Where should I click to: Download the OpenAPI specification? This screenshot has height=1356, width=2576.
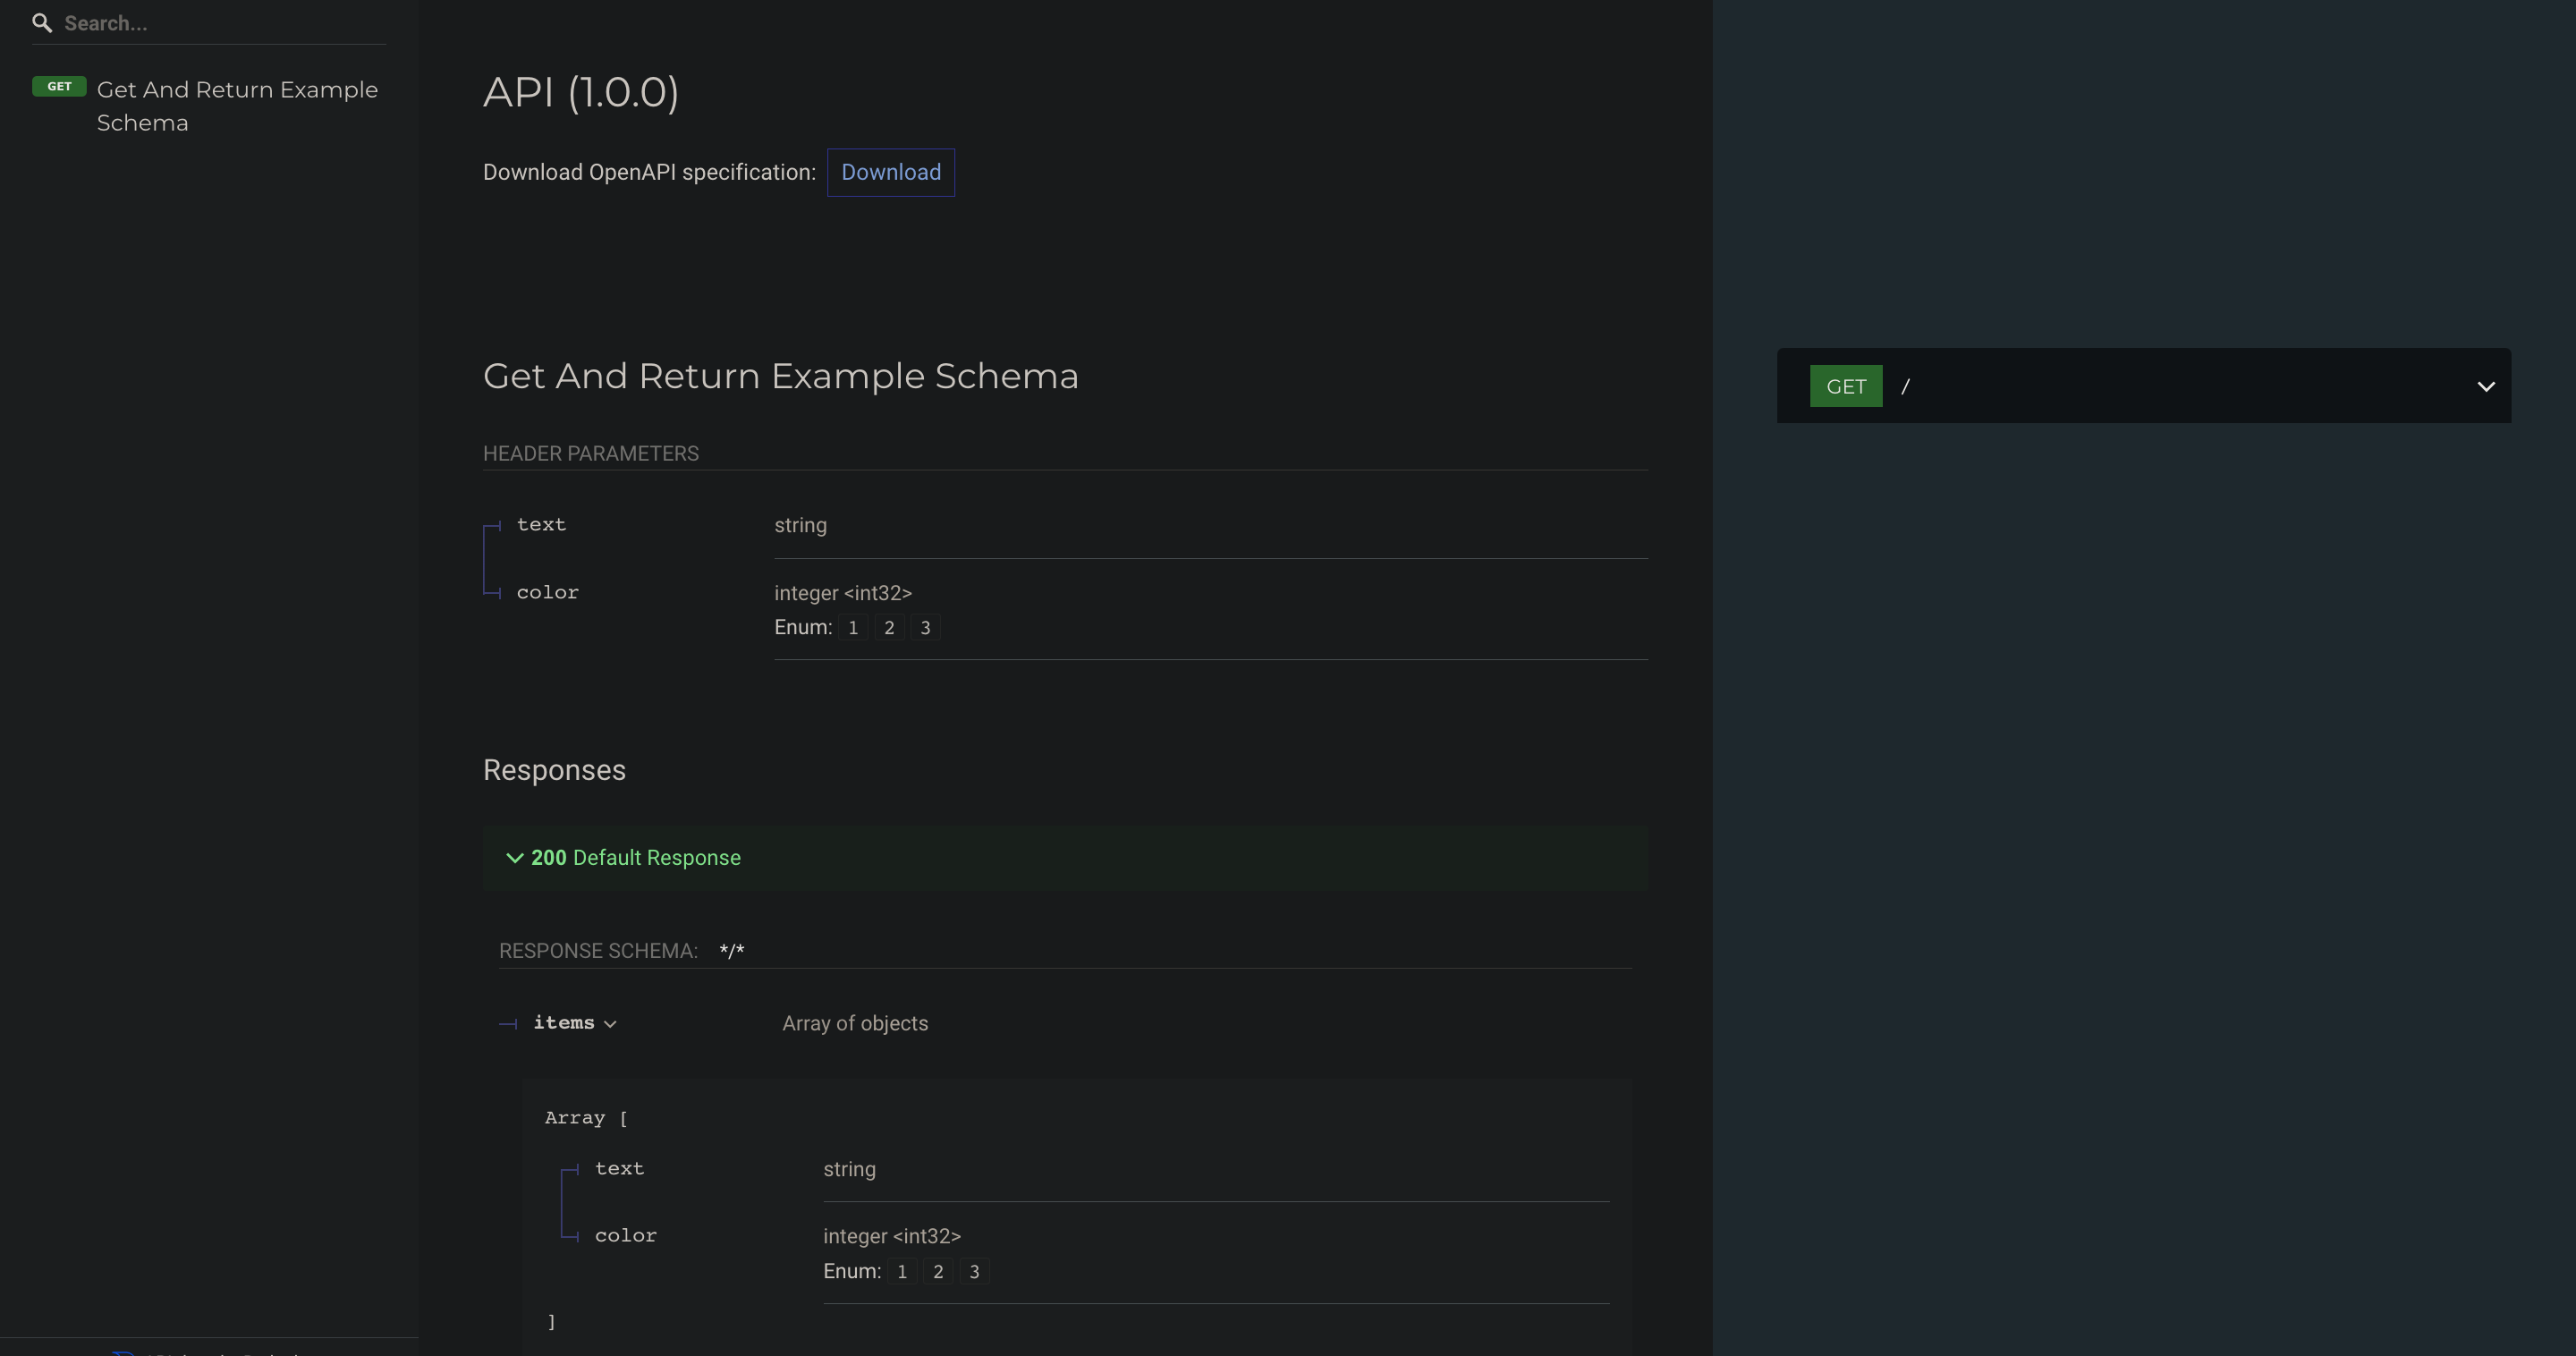click(x=890, y=172)
